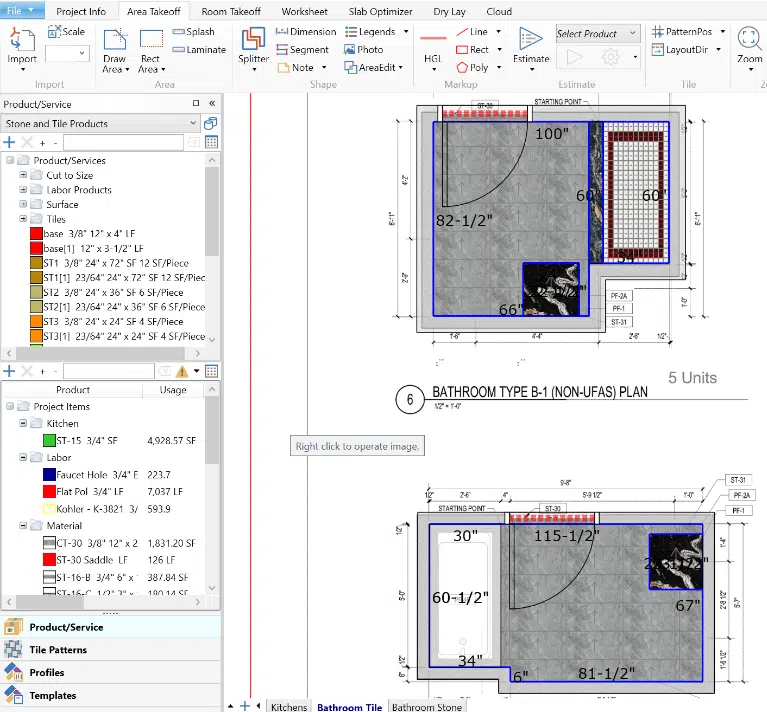Viewport: 767px width, 712px height.
Task: Select the green ST-15 color swatch
Action: click(49, 440)
